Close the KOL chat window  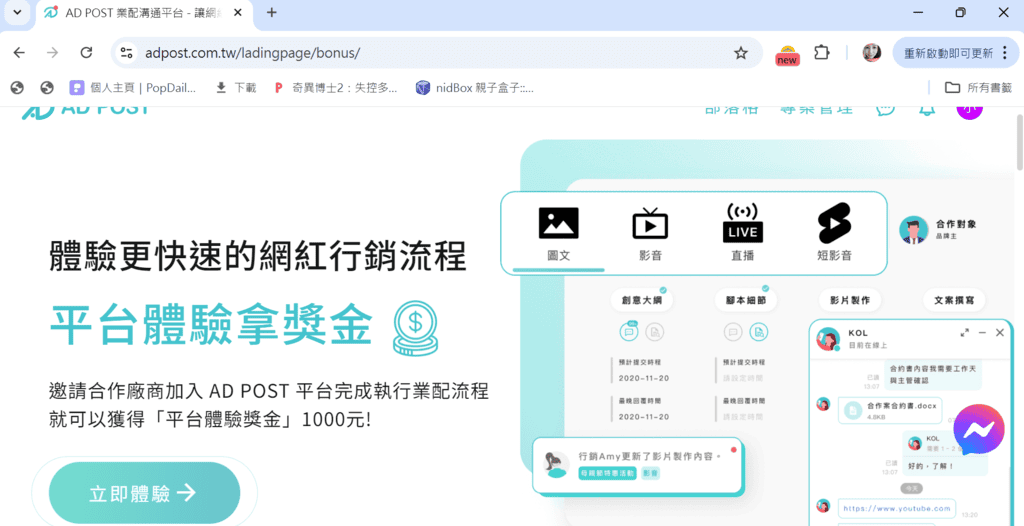[x=1000, y=333]
